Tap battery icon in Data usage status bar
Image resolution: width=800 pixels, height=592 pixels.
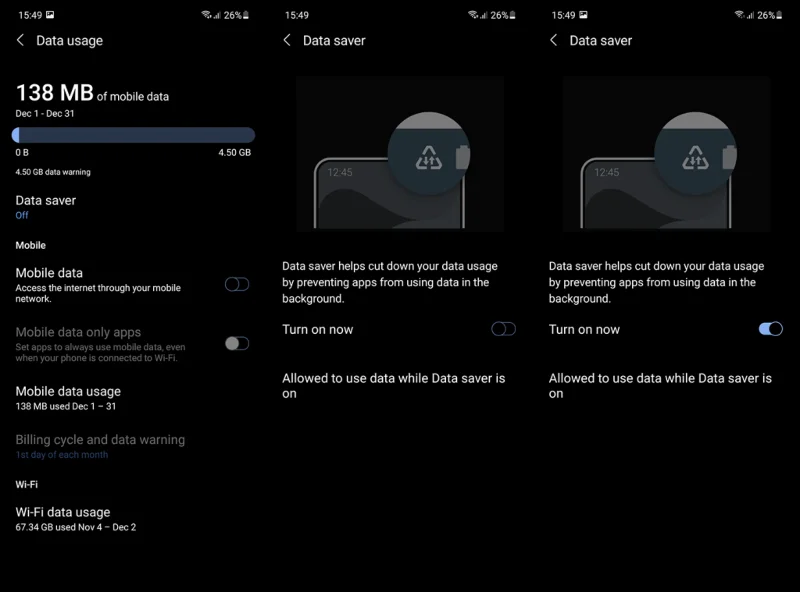point(246,15)
